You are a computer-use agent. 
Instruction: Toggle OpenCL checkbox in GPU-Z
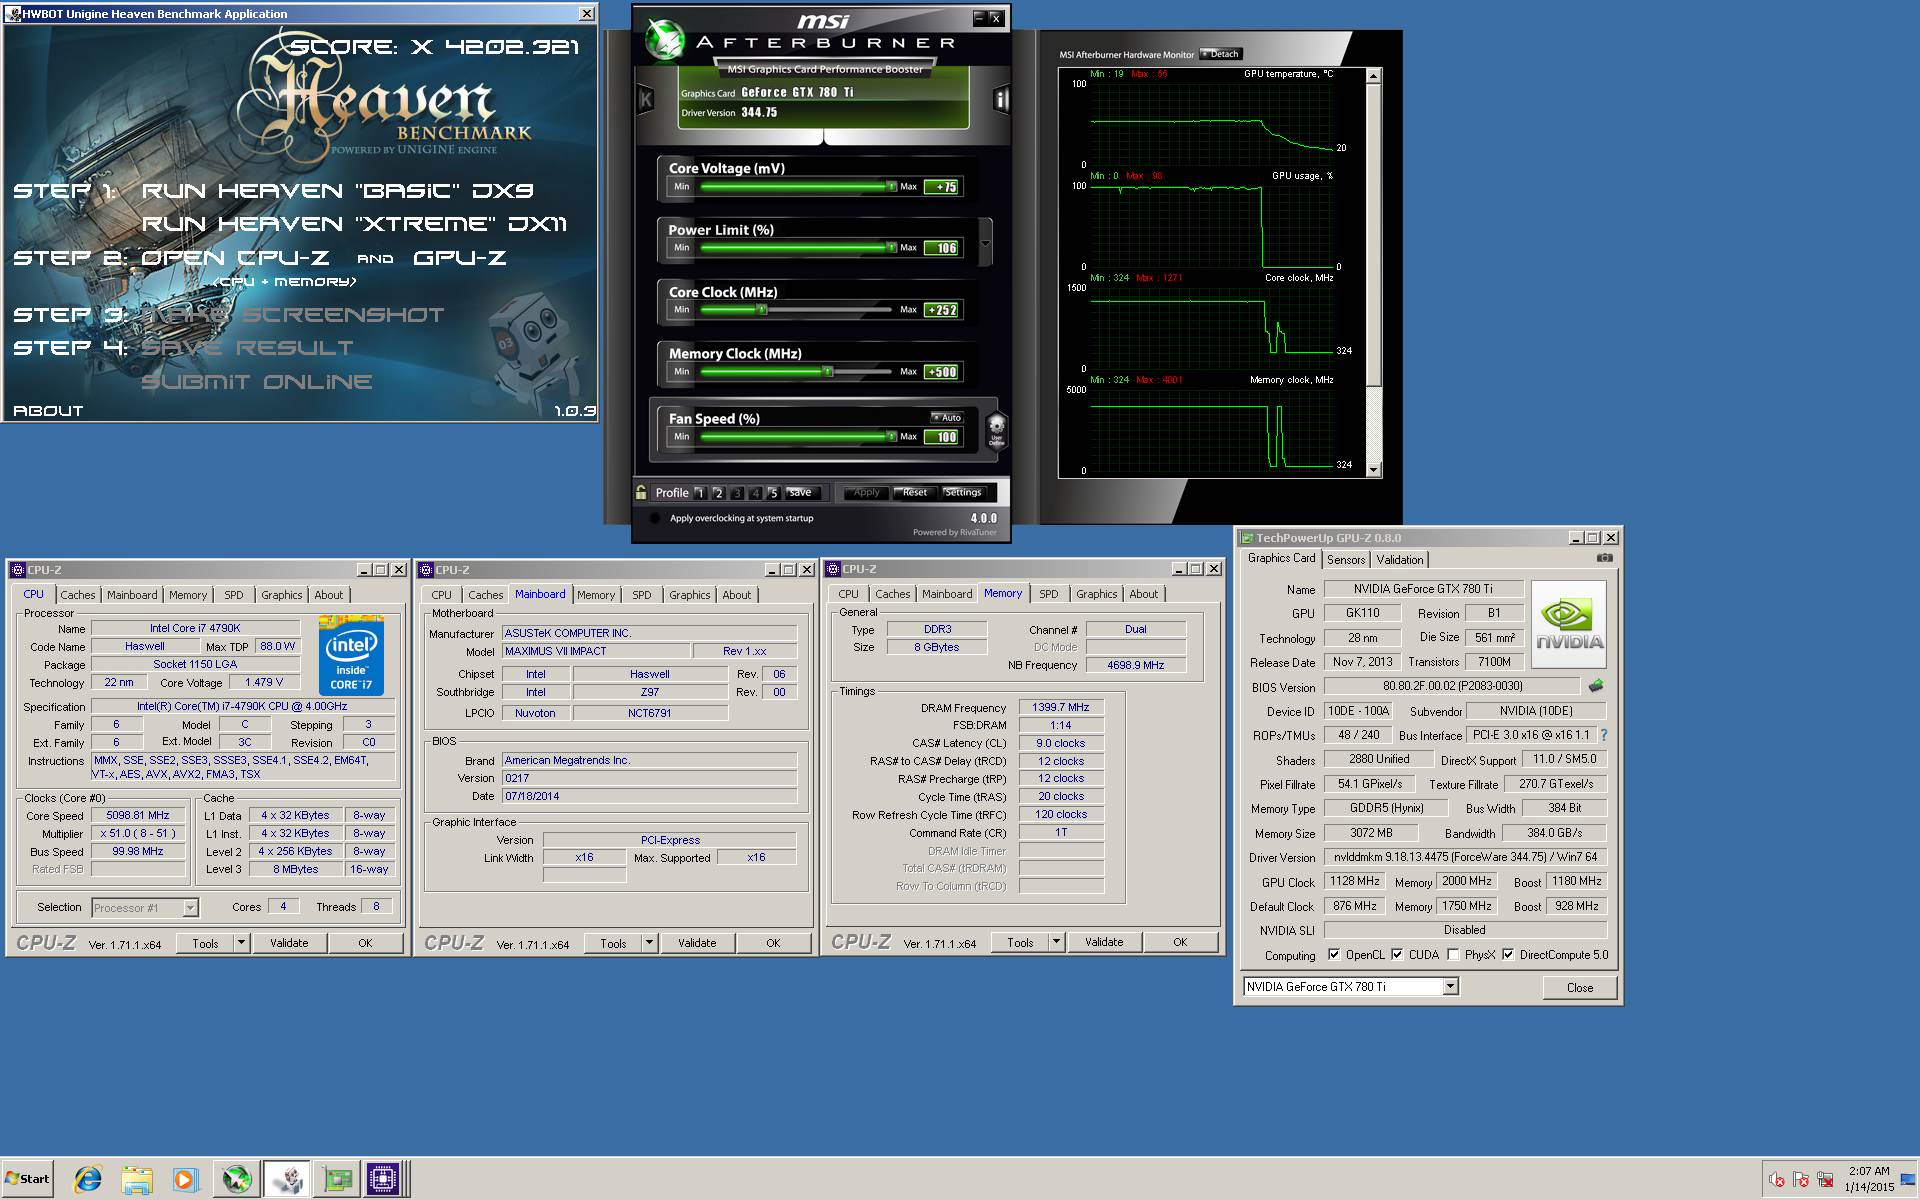1334,955
